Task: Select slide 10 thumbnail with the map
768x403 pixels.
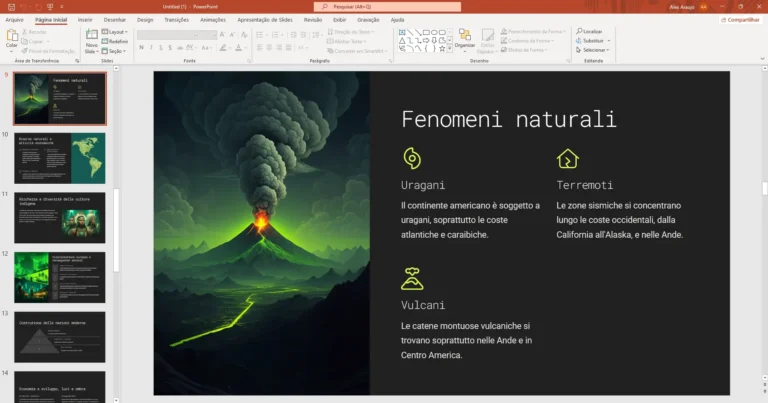Action: [60, 158]
